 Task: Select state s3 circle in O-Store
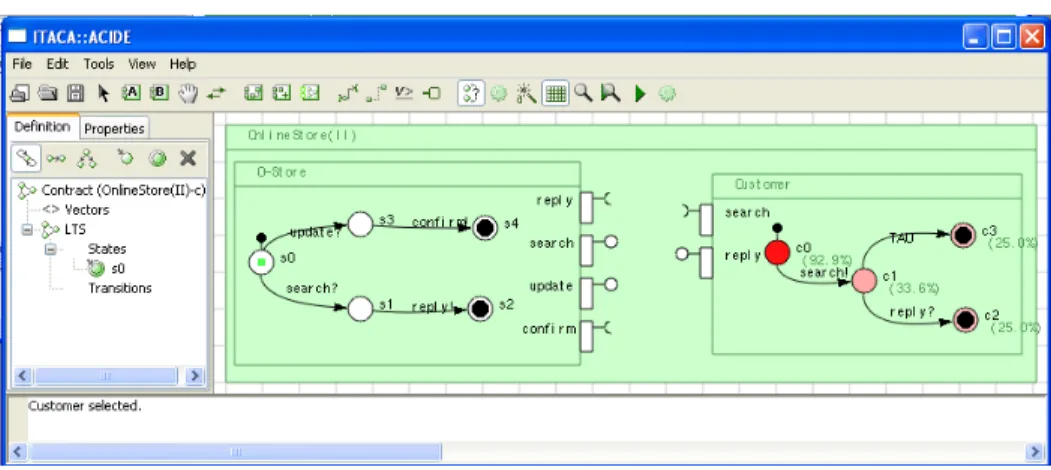coord(360,225)
